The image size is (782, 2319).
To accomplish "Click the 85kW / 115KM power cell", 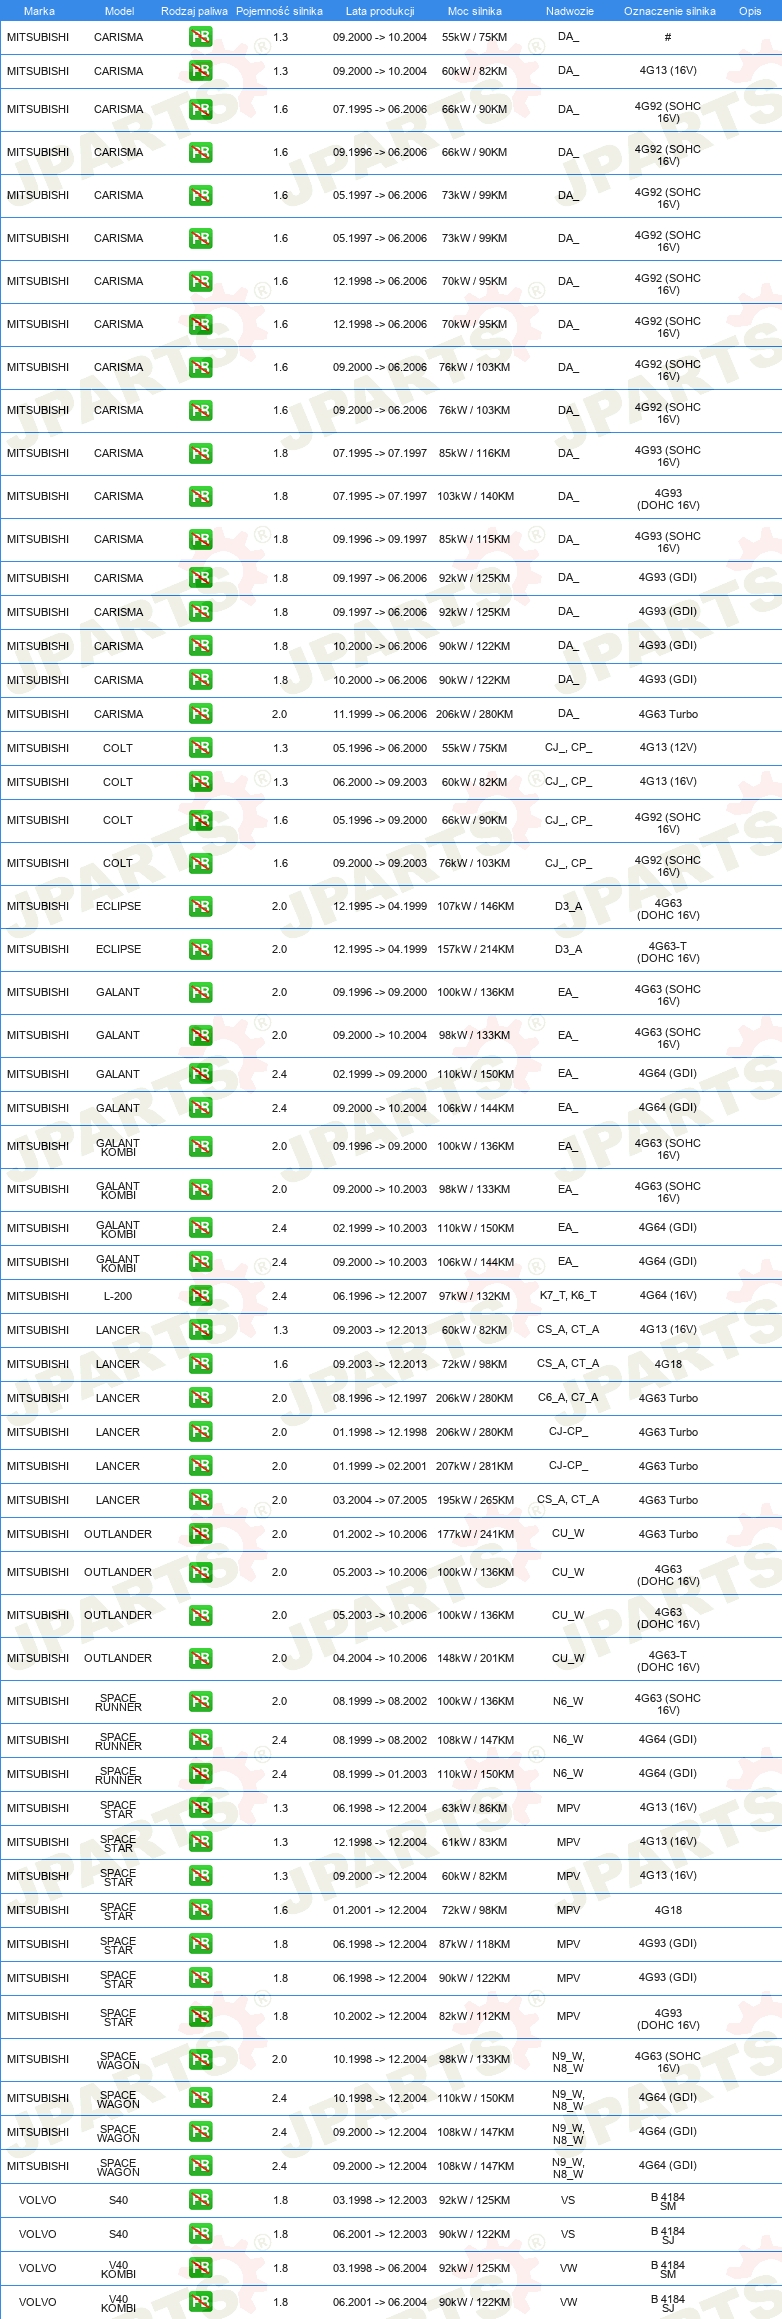I will pyautogui.click(x=475, y=539).
